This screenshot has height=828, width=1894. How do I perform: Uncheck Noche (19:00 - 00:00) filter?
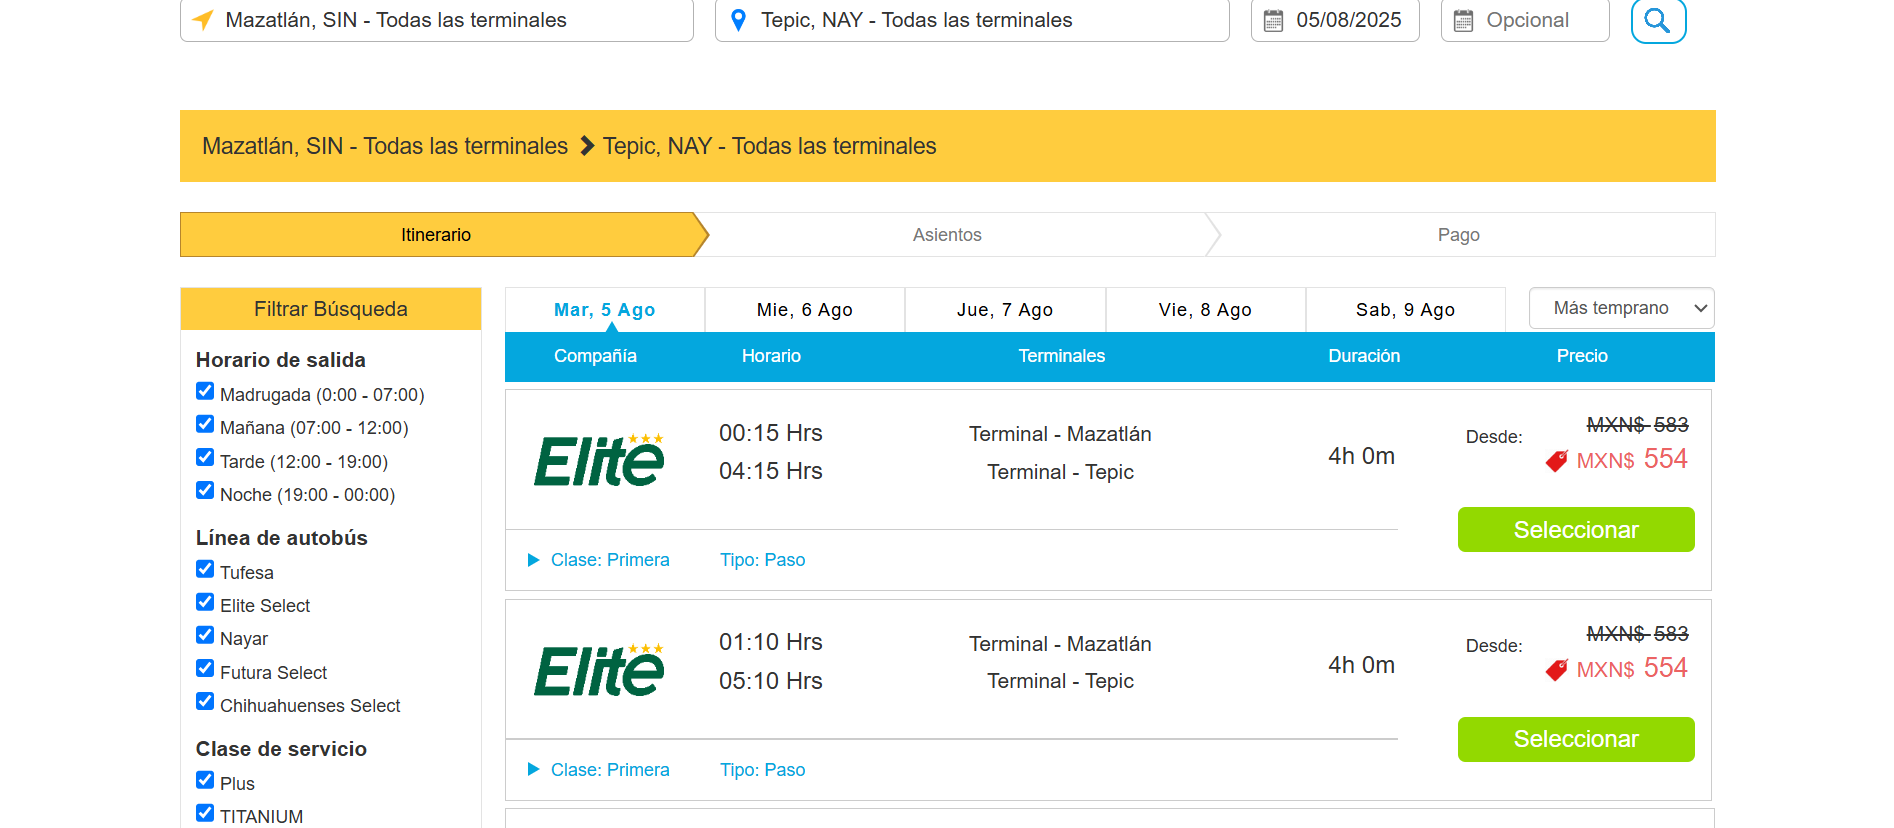(205, 491)
